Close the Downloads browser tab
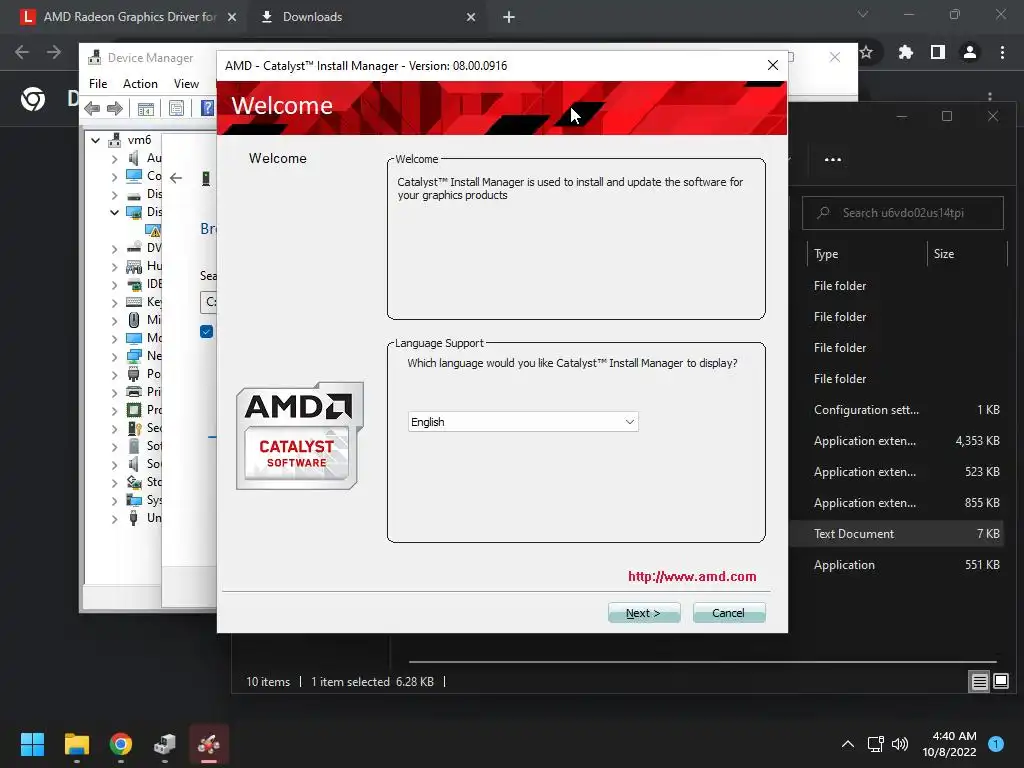This screenshot has width=1024, height=768. [x=471, y=17]
